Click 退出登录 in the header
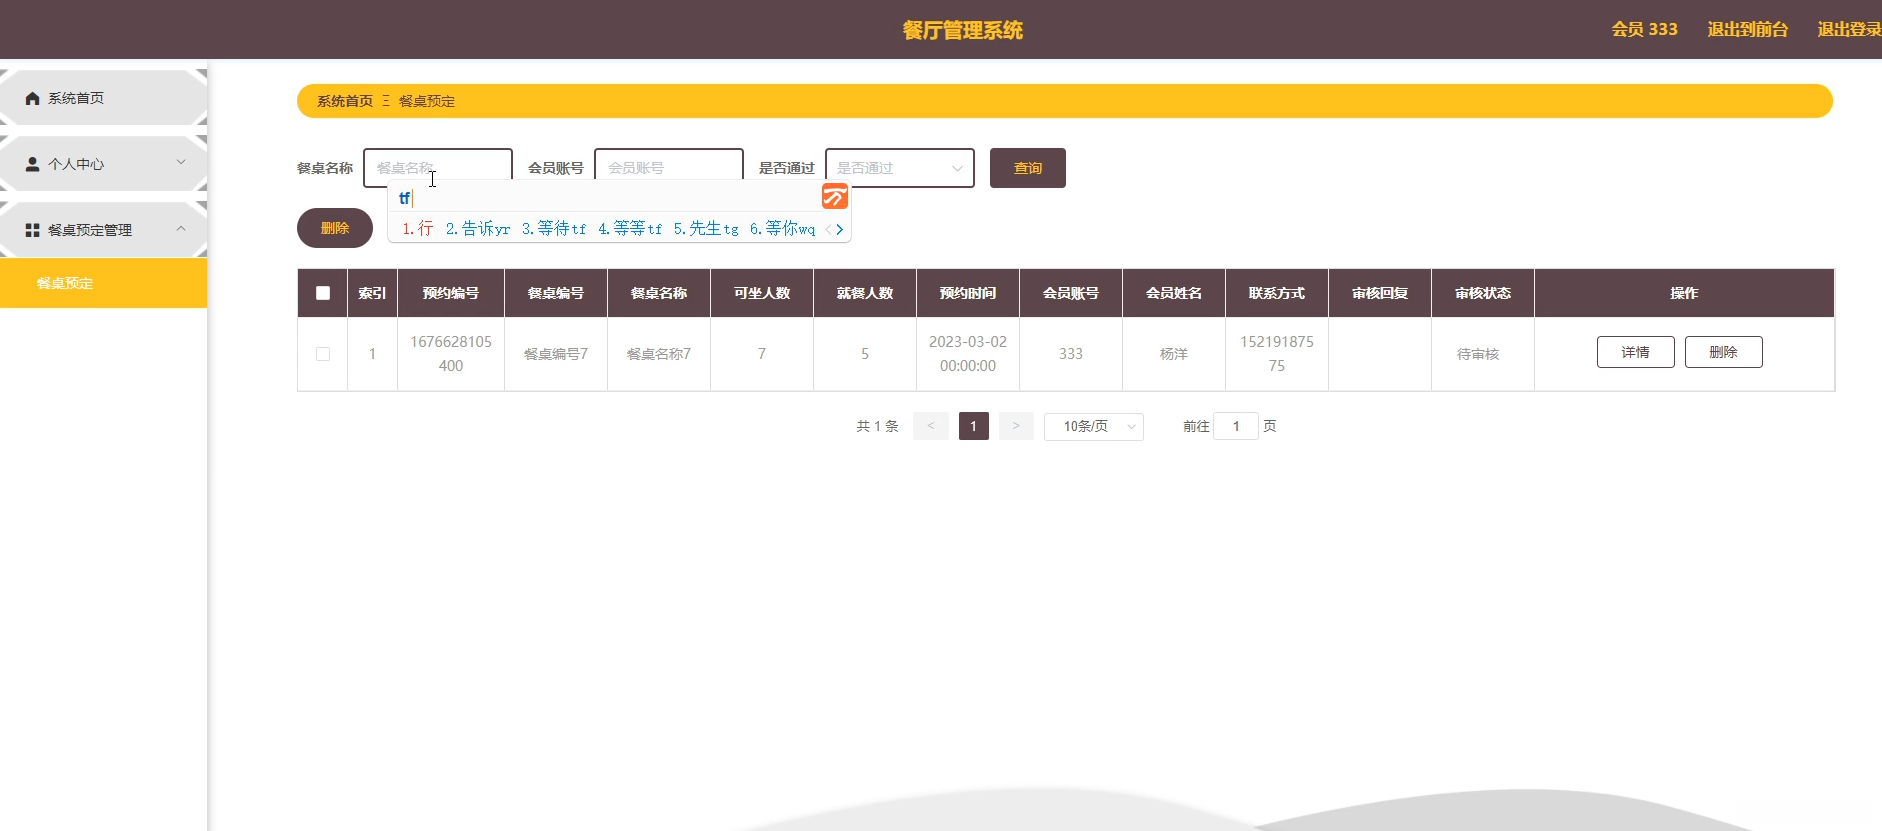1882x831 pixels. click(x=1849, y=29)
